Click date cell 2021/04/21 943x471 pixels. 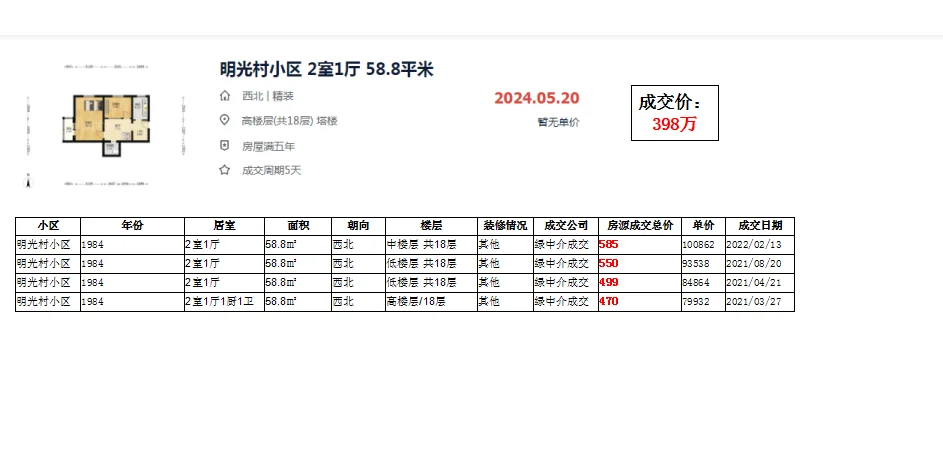pos(760,283)
